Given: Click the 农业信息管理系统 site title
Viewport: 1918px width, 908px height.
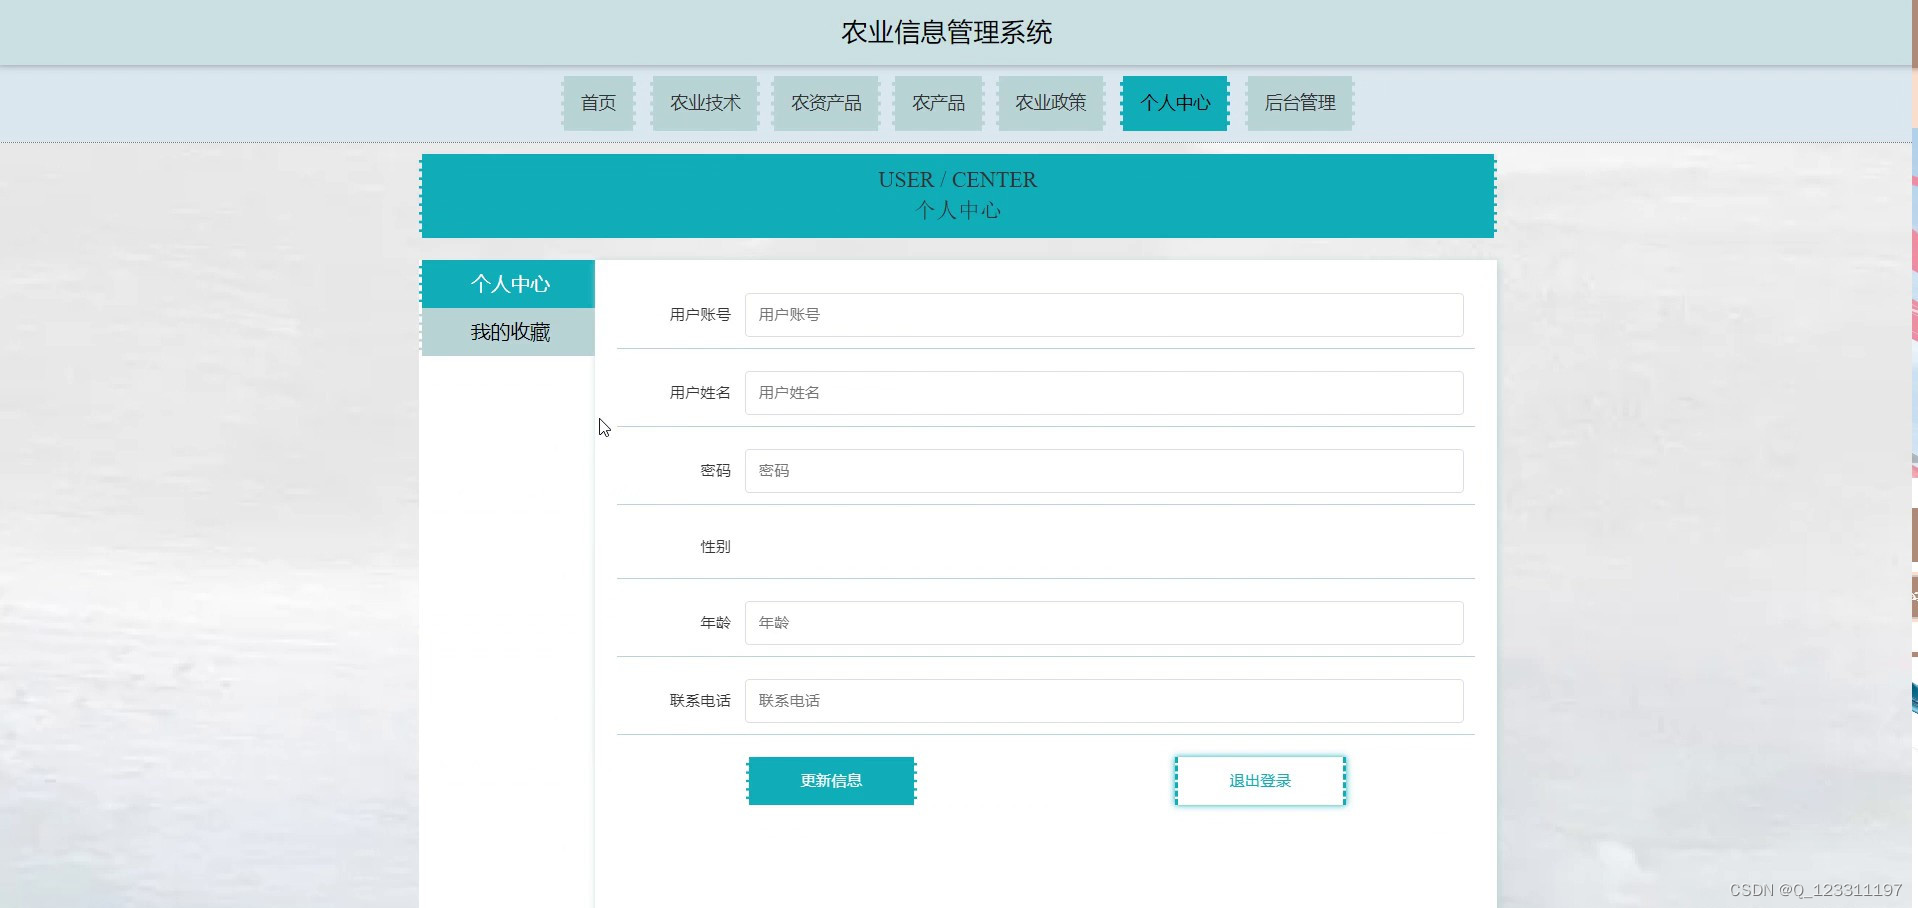Looking at the screenshot, I should click(946, 33).
